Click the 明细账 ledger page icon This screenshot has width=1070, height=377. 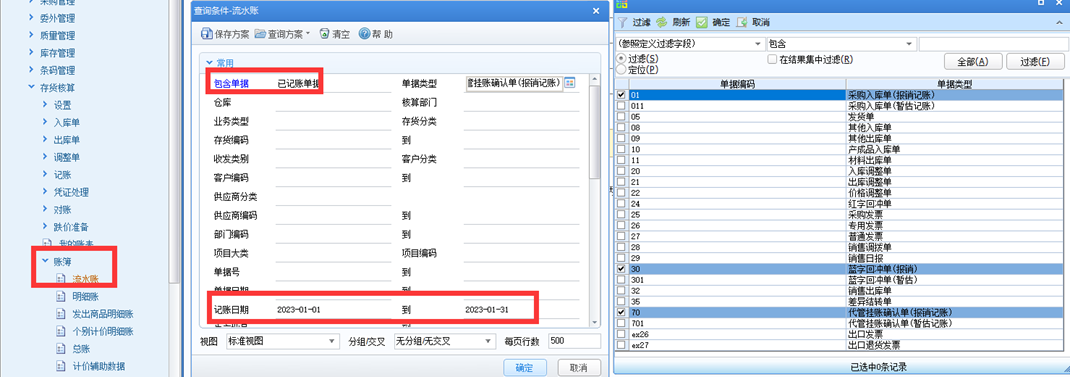[x=61, y=297]
